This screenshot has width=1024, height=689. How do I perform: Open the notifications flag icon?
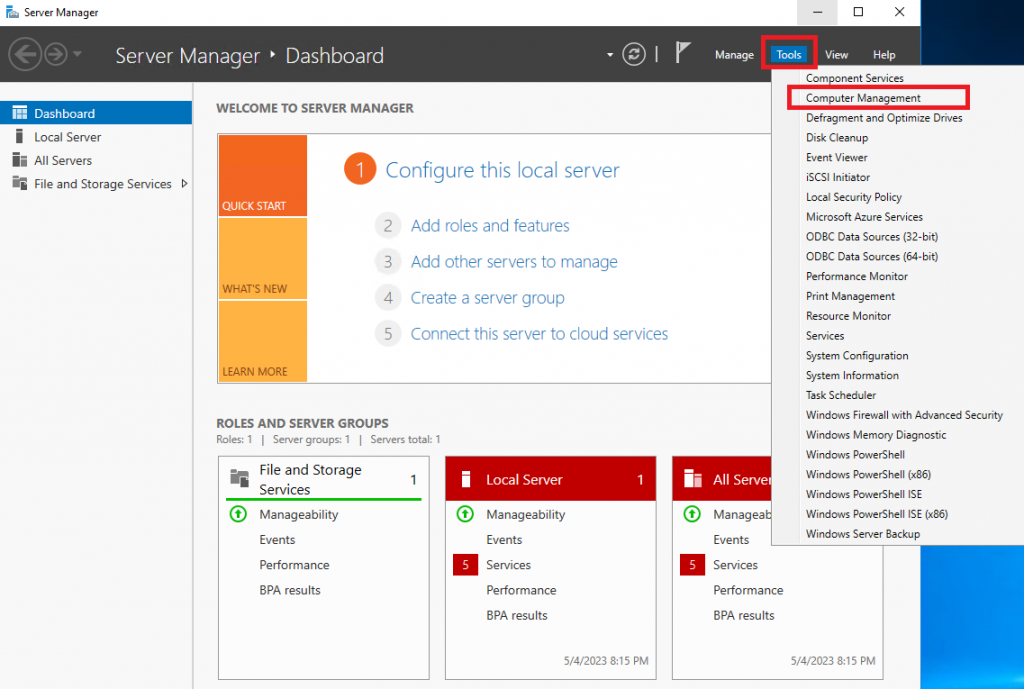682,52
